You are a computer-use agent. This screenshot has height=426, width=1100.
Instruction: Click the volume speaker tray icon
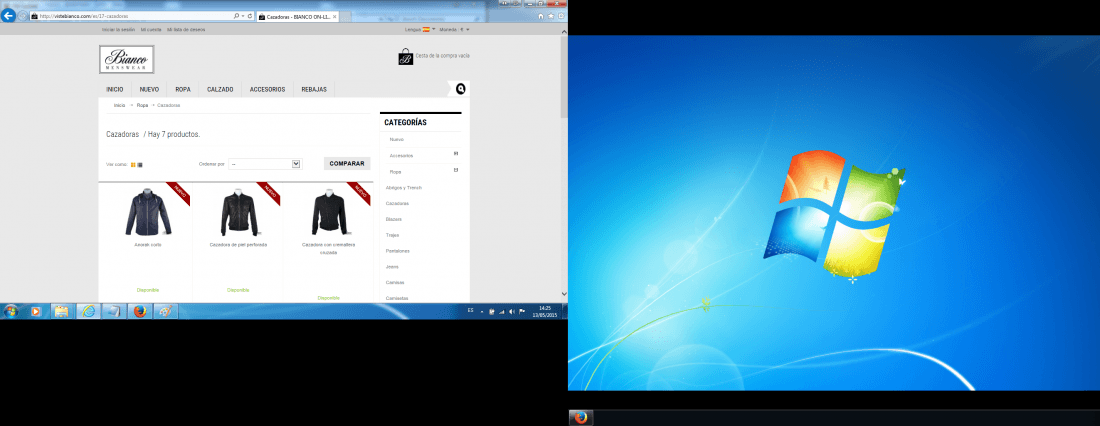pos(511,312)
